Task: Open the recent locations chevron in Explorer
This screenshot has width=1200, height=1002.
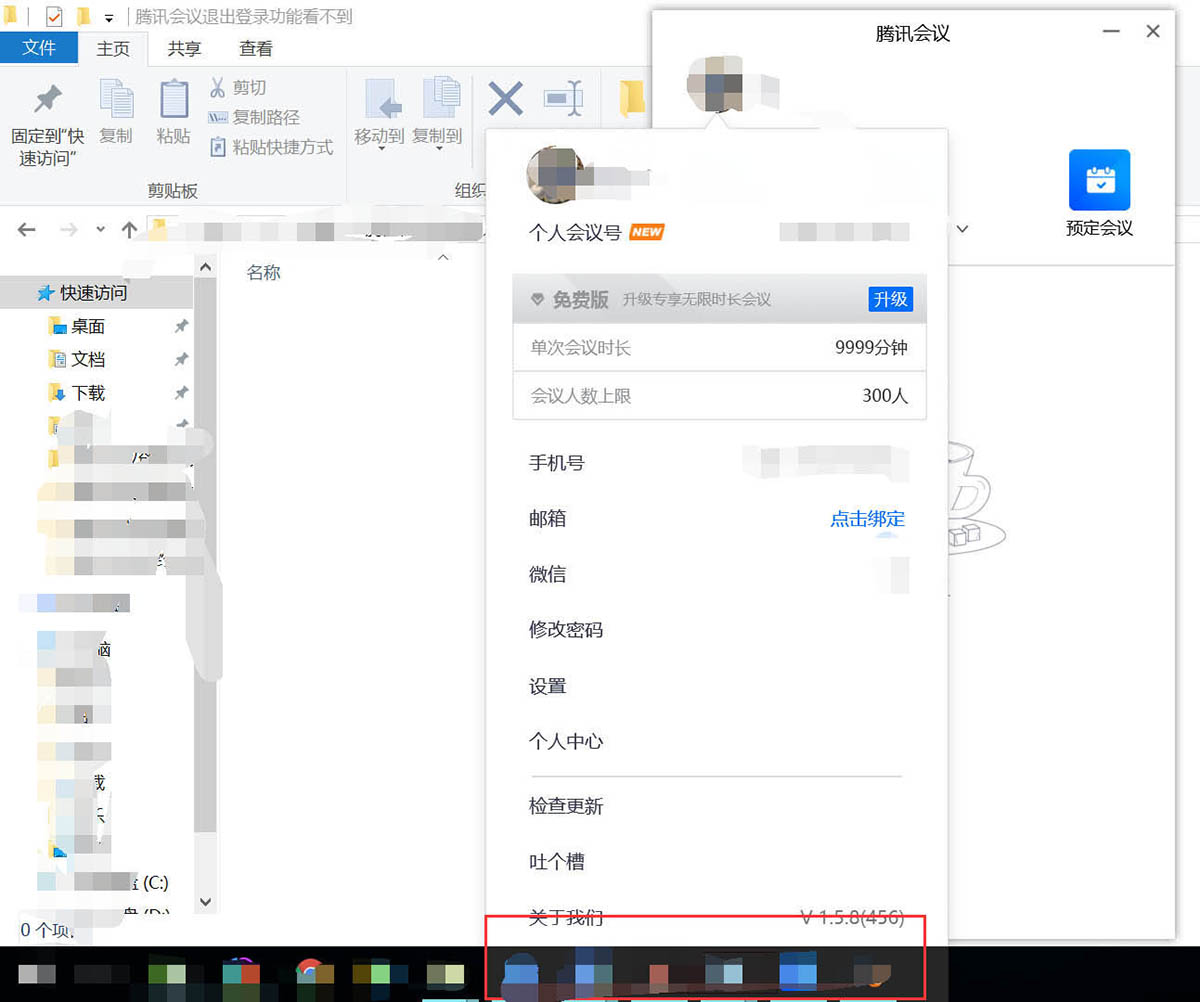Action: [x=100, y=230]
